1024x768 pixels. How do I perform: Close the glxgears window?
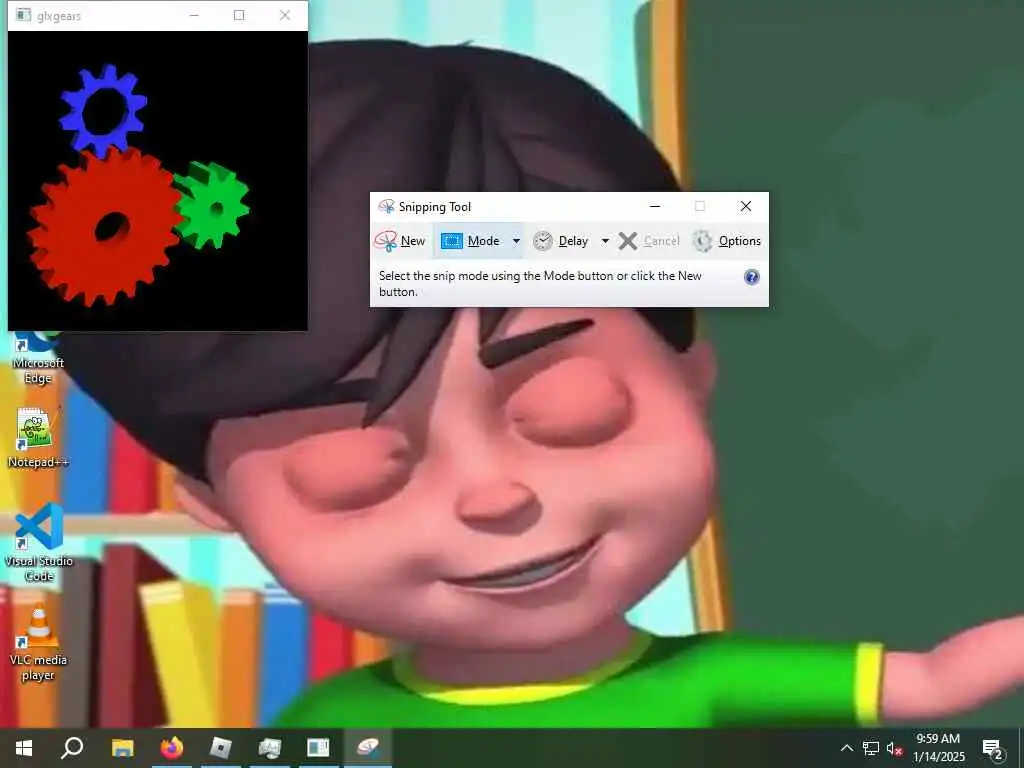tap(285, 15)
